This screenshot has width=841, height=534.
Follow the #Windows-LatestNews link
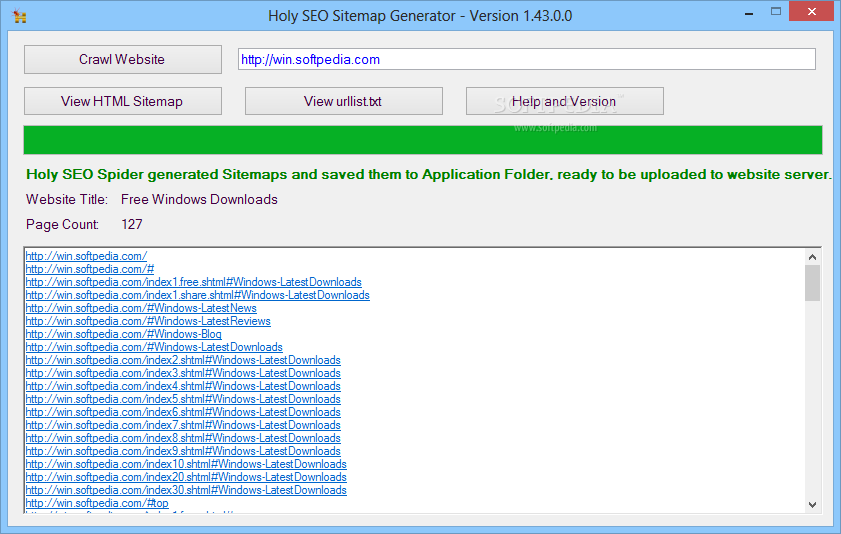pyautogui.click(x=141, y=308)
